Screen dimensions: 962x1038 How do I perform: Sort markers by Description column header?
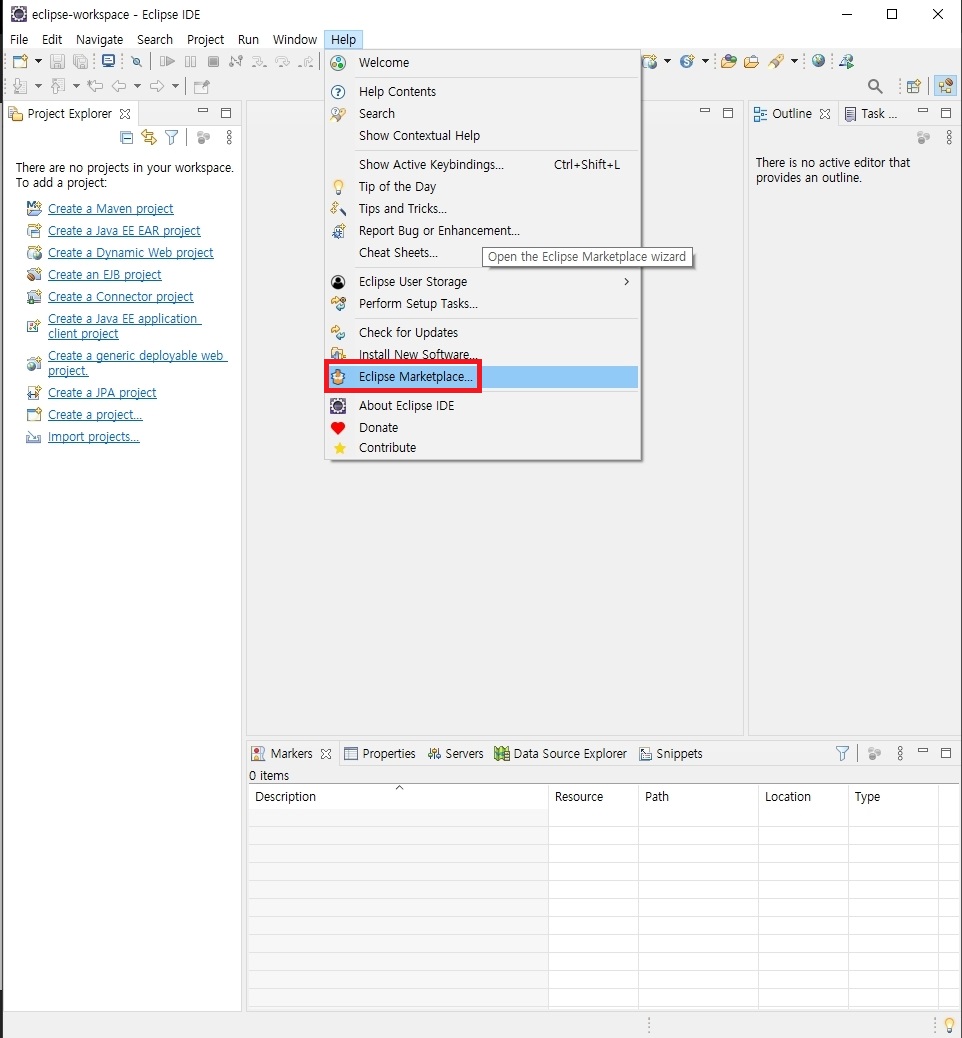399,797
